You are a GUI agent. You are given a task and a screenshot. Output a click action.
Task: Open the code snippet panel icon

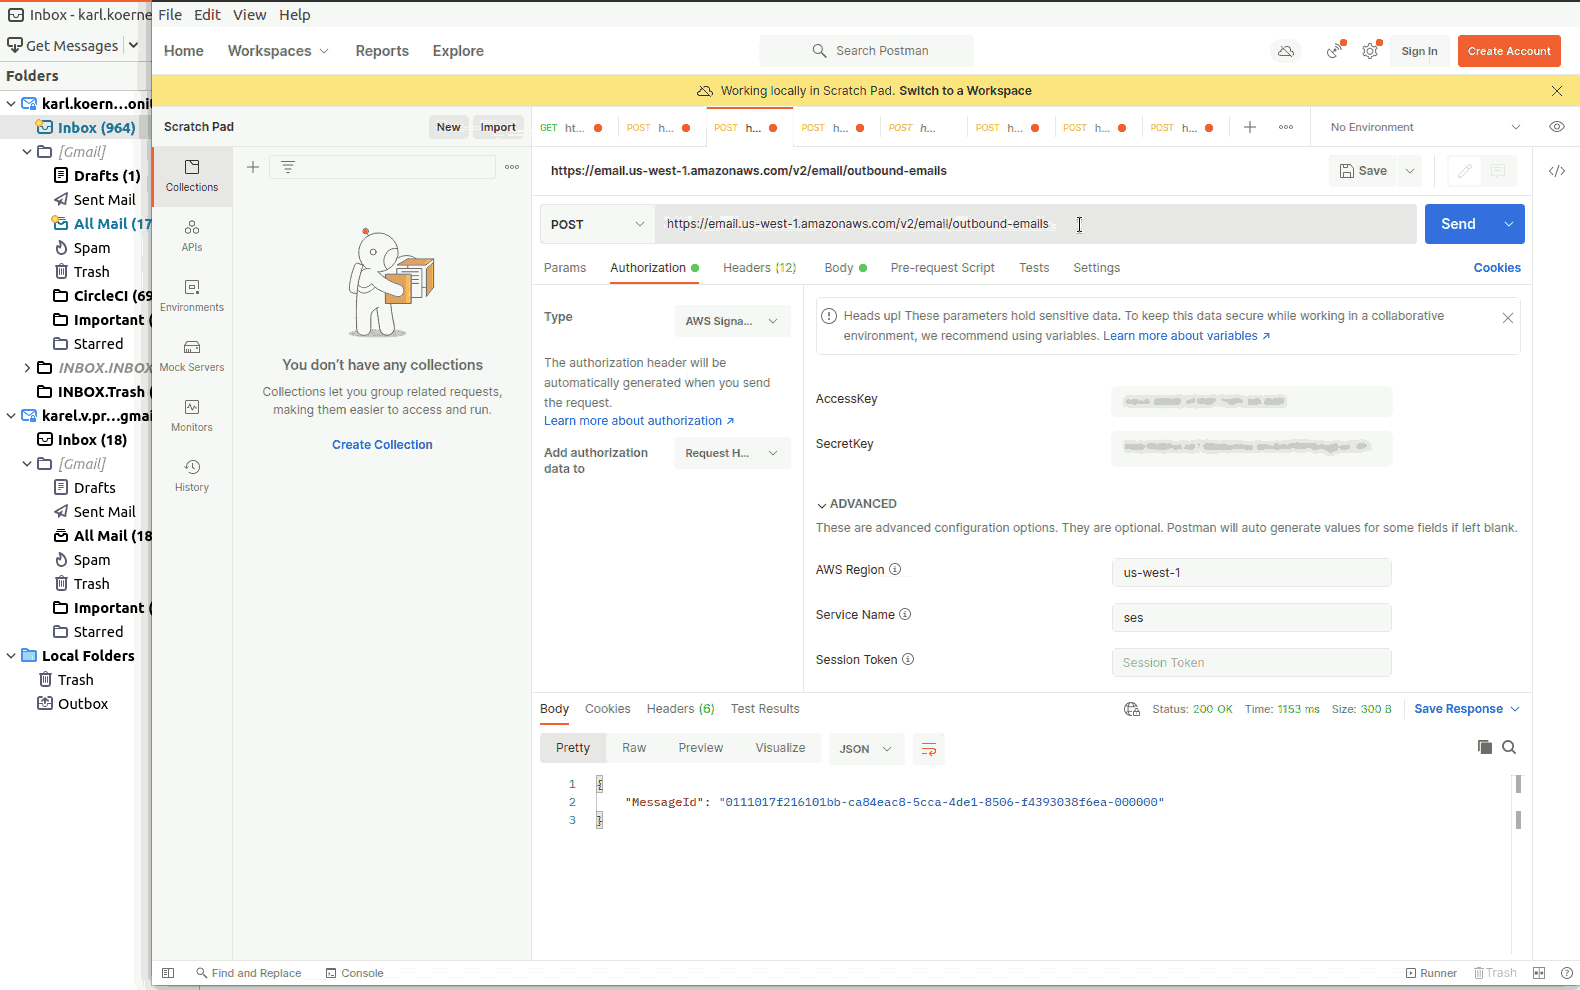1557,171
